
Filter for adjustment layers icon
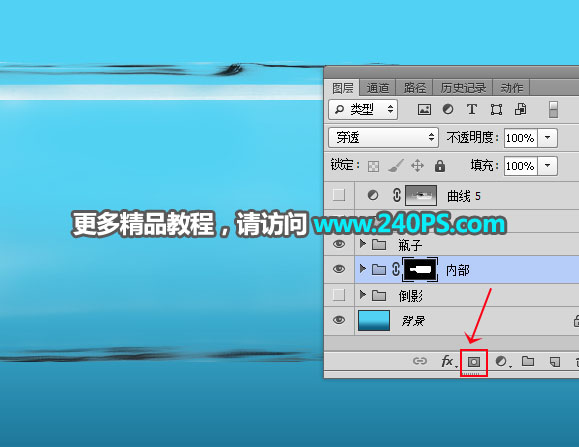pos(448,109)
